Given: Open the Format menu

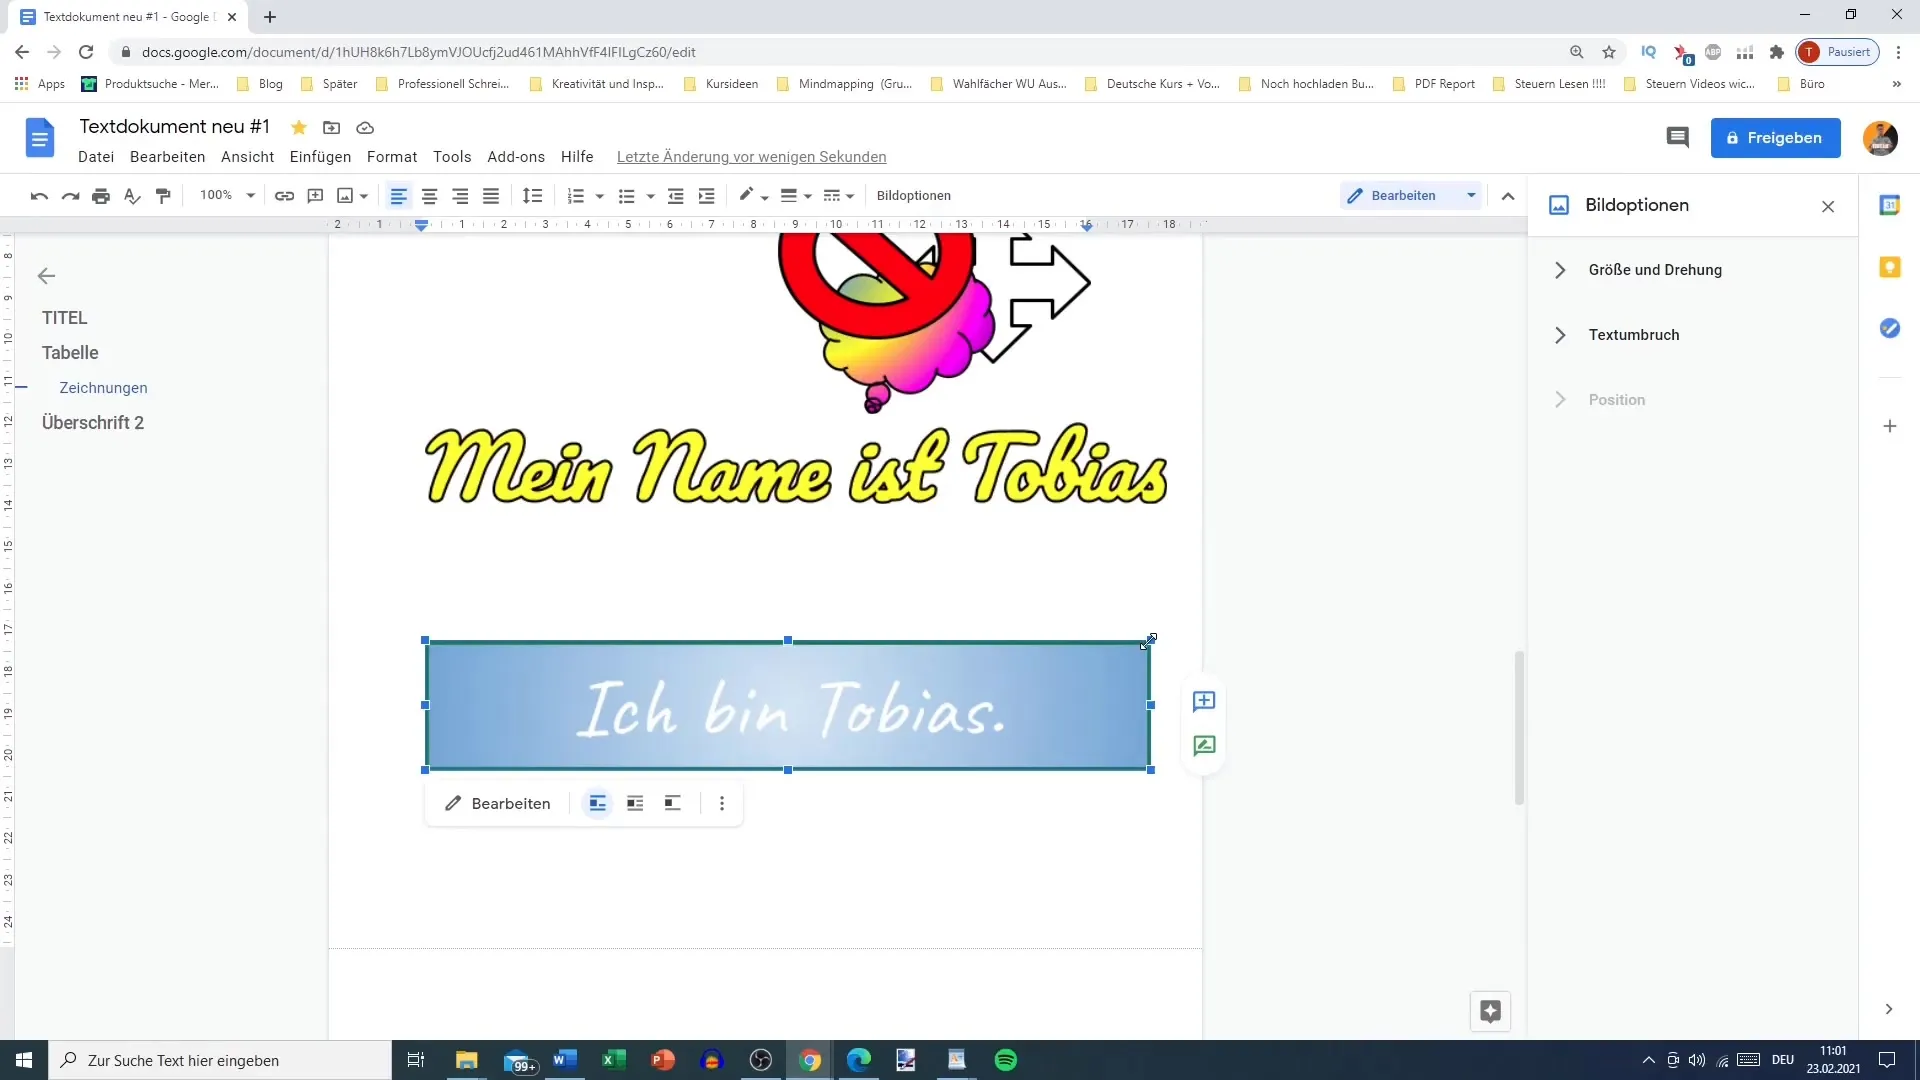Looking at the screenshot, I should pyautogui.click(x=392, y=156).
